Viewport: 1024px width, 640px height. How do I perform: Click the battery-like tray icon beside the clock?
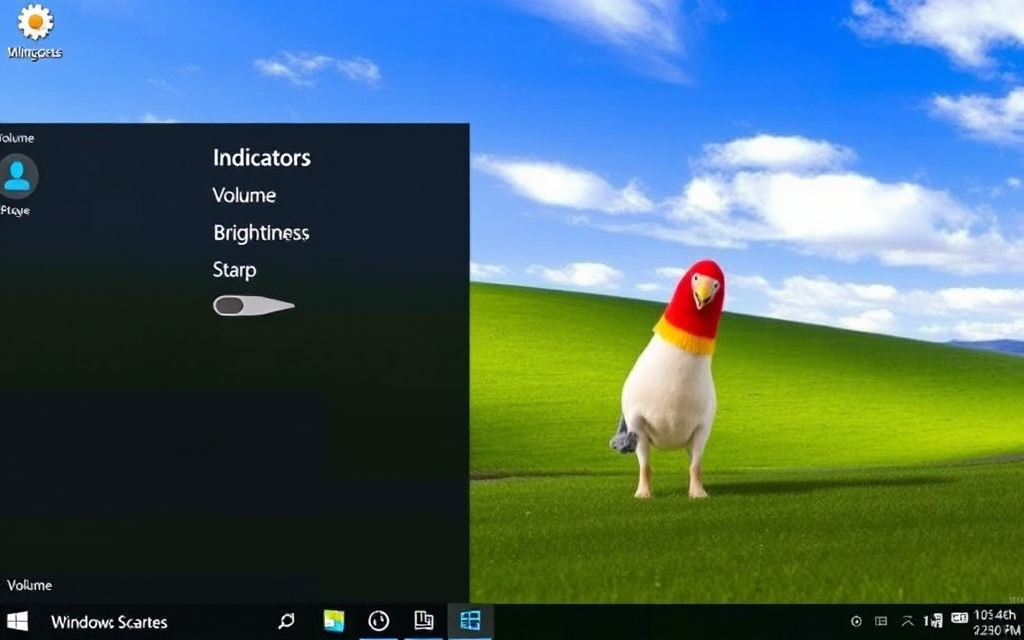coord(959,618)
